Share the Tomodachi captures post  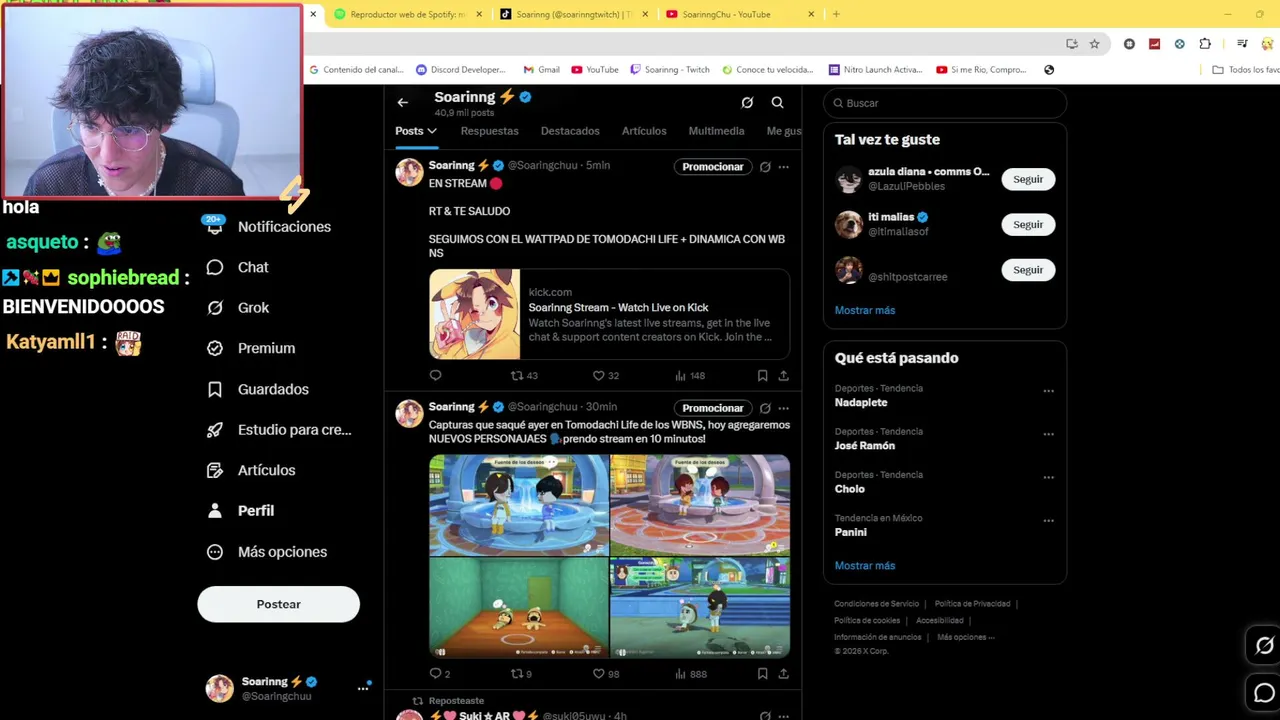[x=783, y=674]
